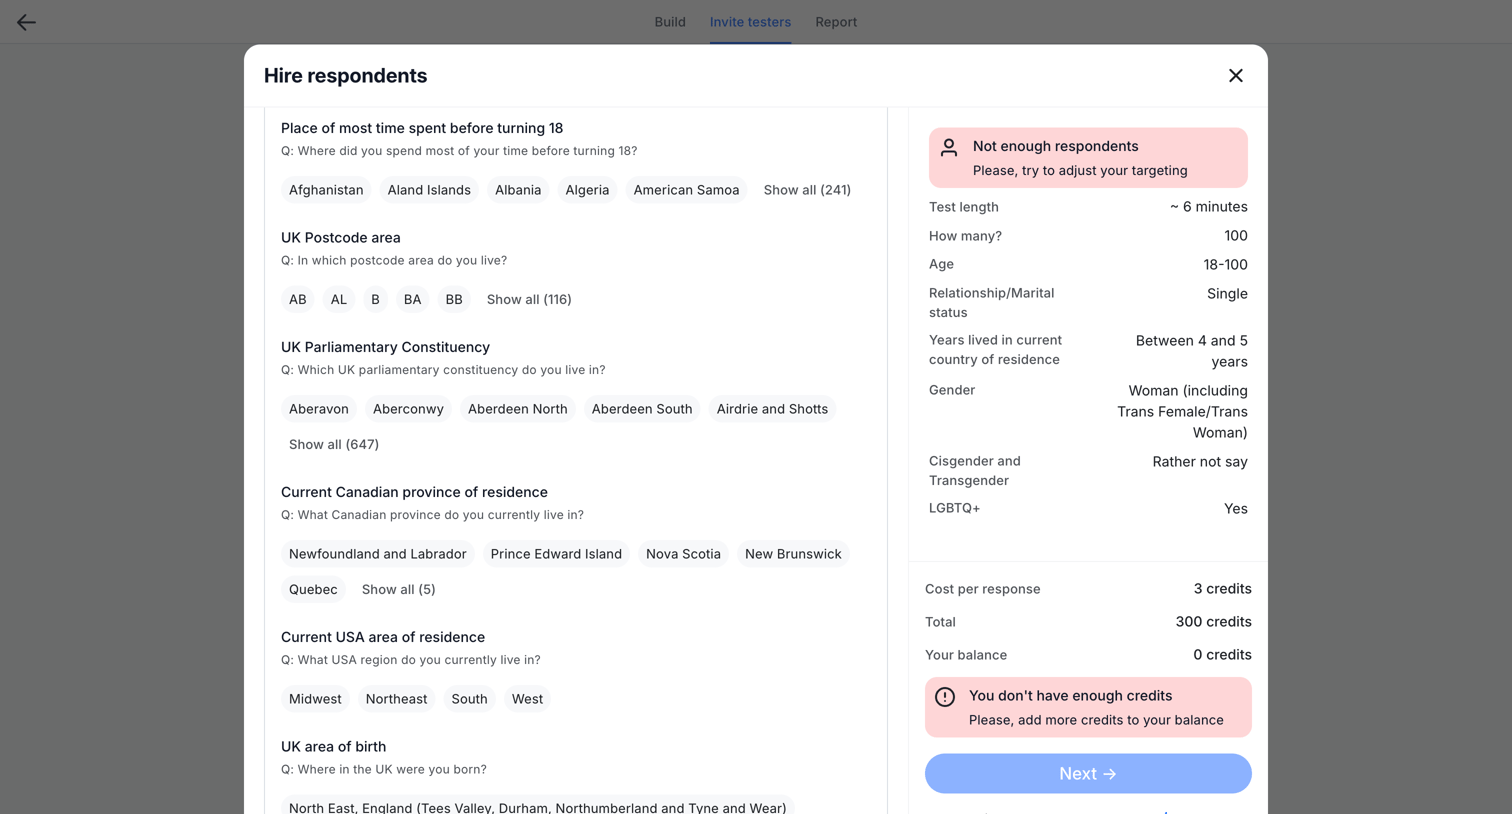Image resolution: width=1512 pixels, height=814 pixels.
Task: Switch to the Build tab
Action: coord(670,22)
